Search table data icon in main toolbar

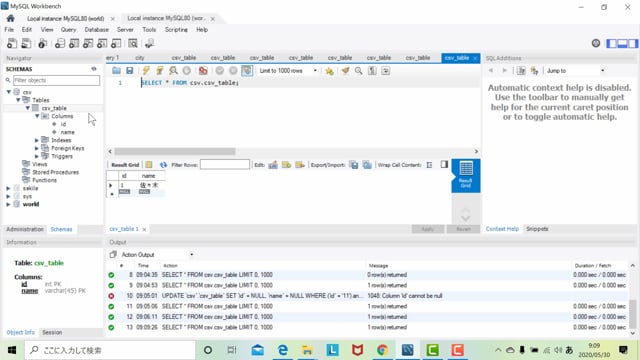point(133,43)
